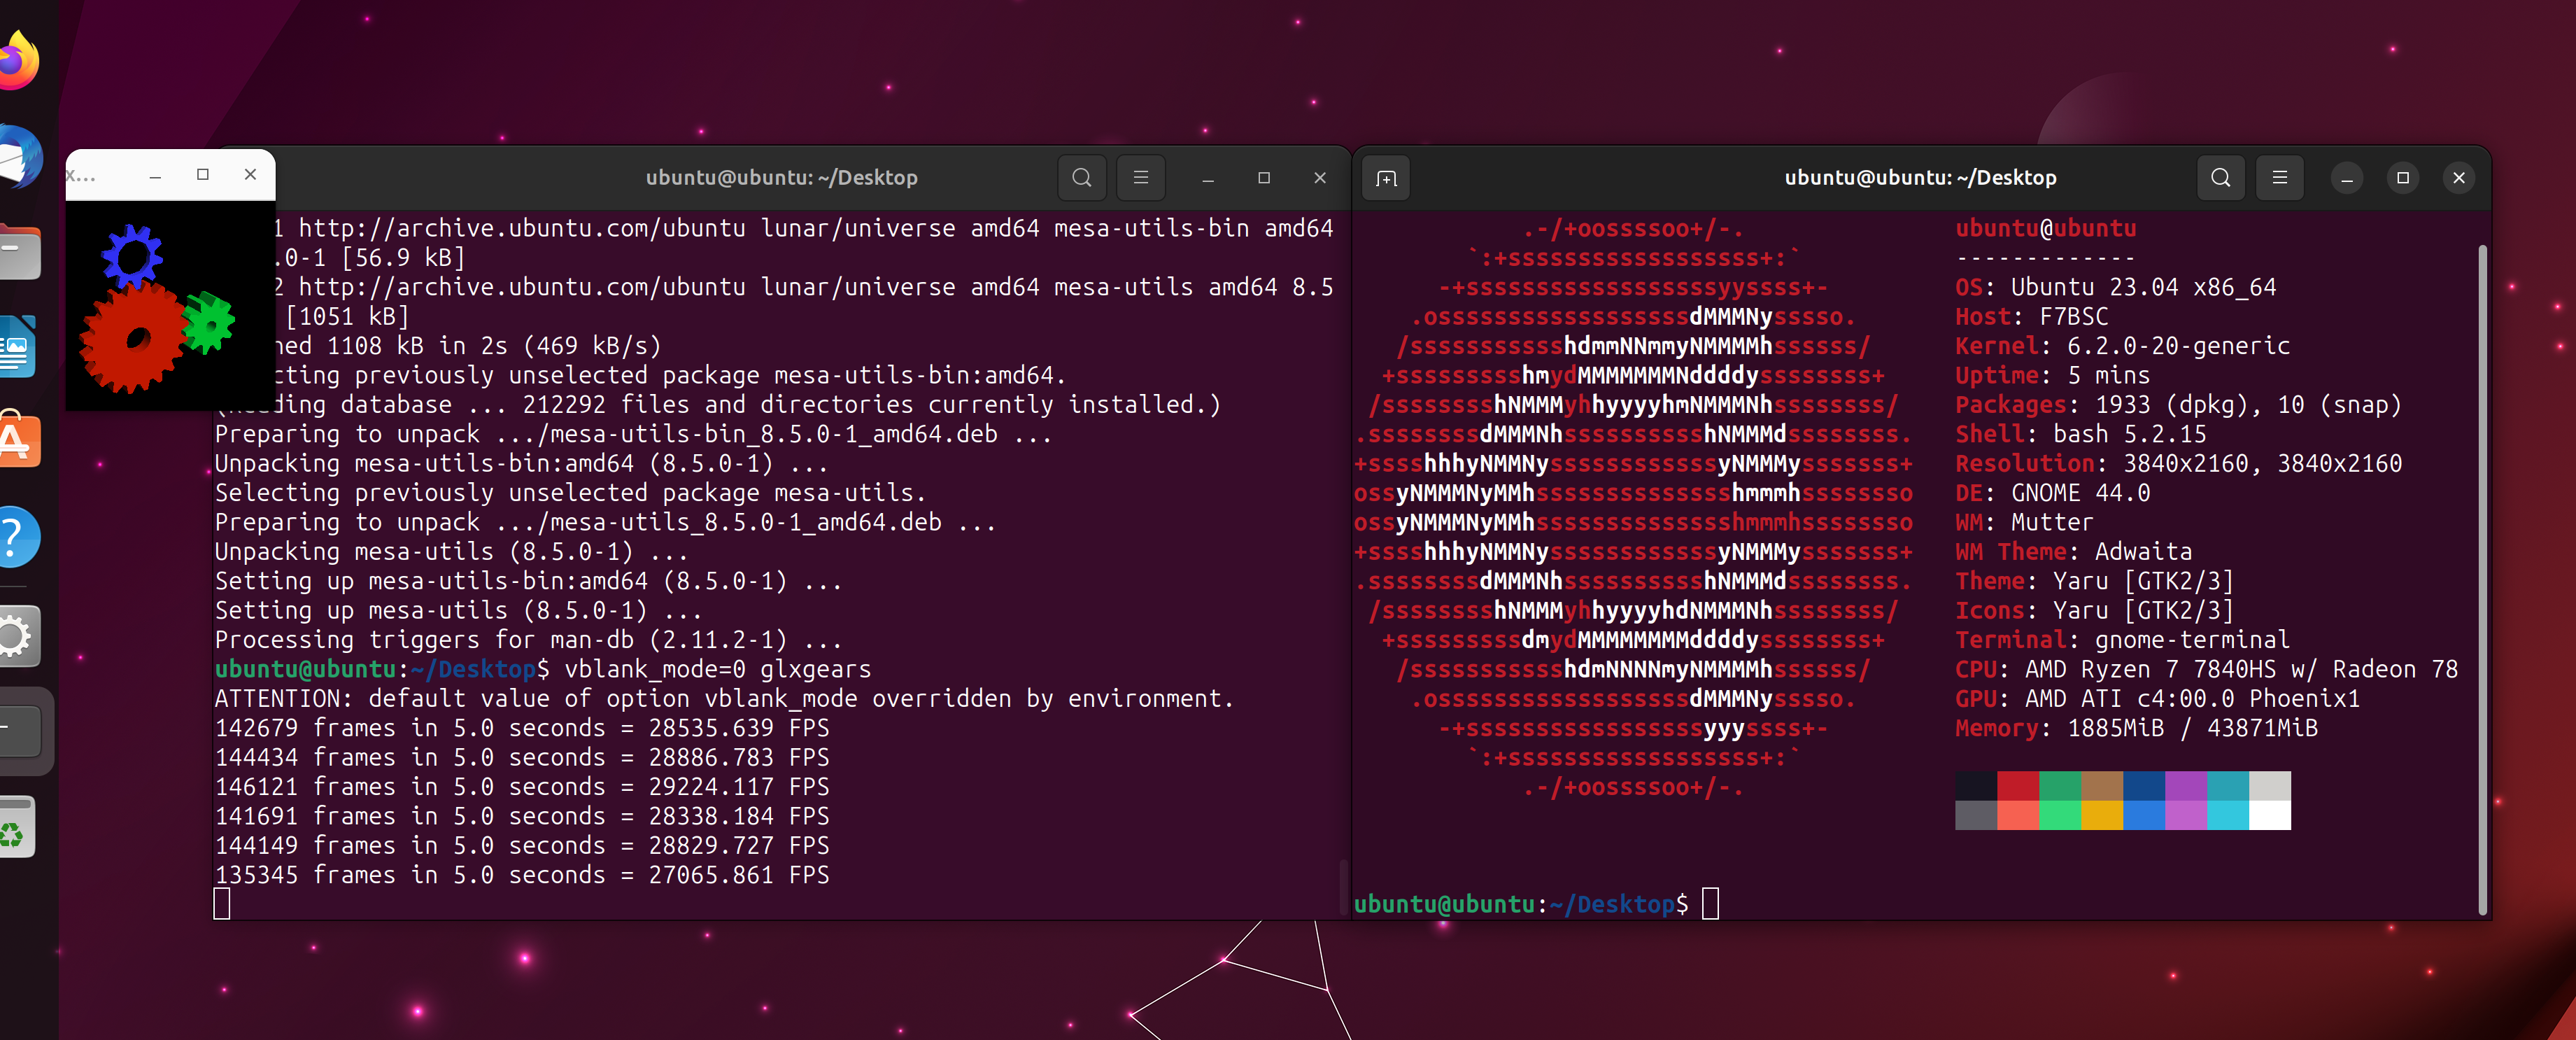Click the right terminal title 'ubuntu@ubuntu: ~/Desktop'

pos(1920,178)
